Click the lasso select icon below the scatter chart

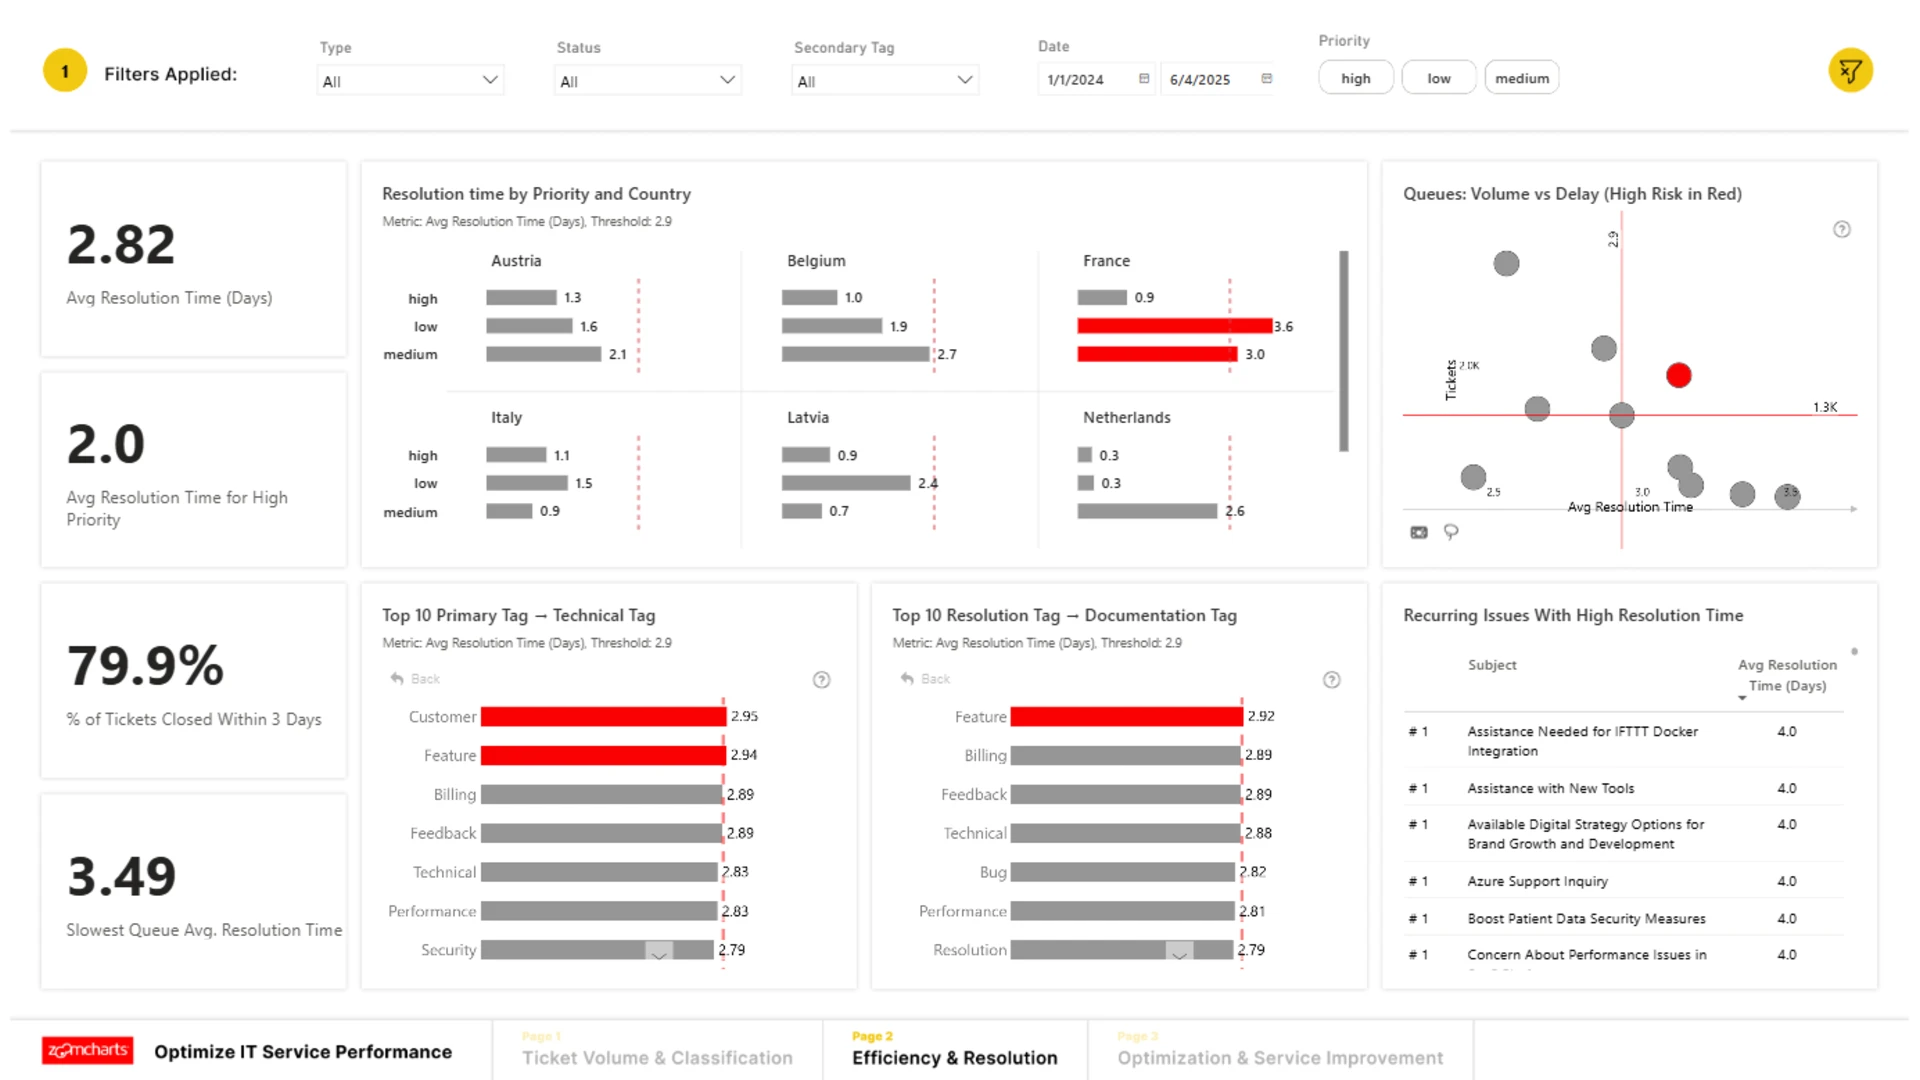tap(1451, 532)
